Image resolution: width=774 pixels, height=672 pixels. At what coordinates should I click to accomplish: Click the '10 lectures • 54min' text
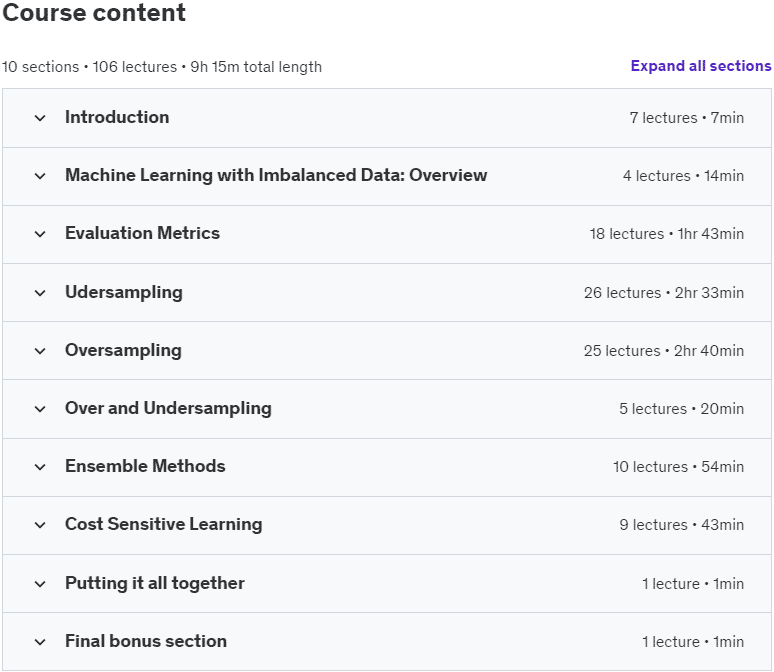678,467
